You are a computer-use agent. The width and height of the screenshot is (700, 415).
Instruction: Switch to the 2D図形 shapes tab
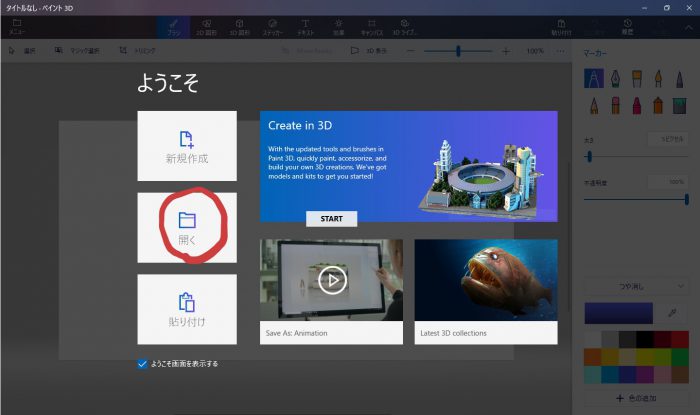coord(206,27)
